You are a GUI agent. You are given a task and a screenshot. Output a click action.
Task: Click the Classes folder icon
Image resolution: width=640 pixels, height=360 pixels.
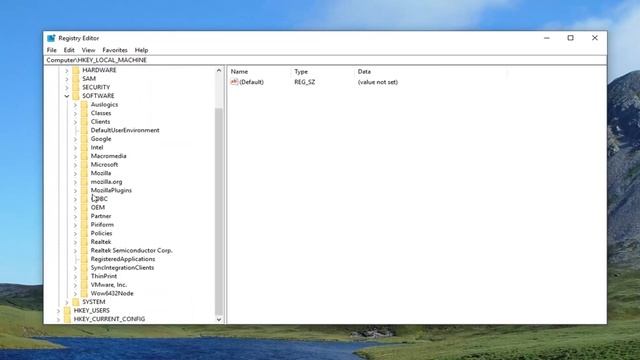click(x=84, y=113)
